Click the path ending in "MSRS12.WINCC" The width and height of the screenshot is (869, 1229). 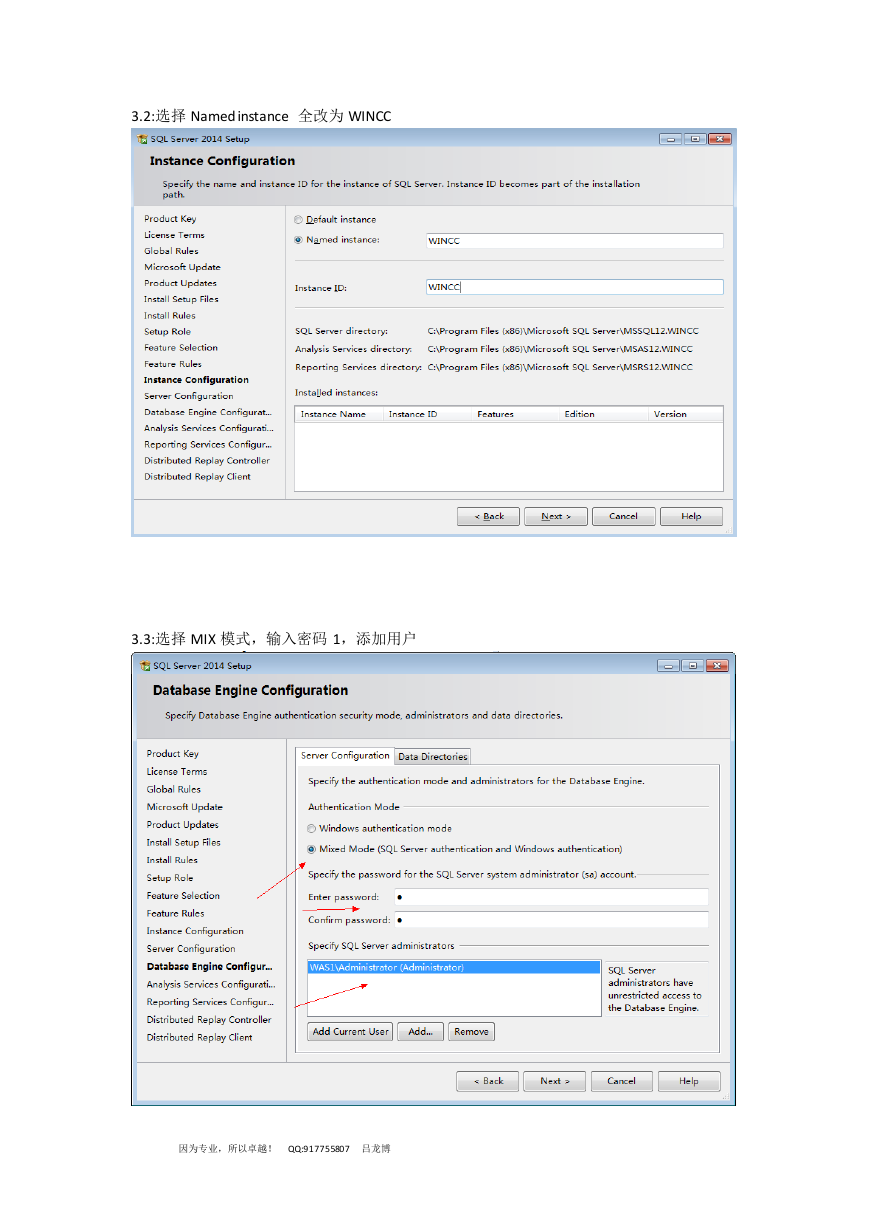560,367
